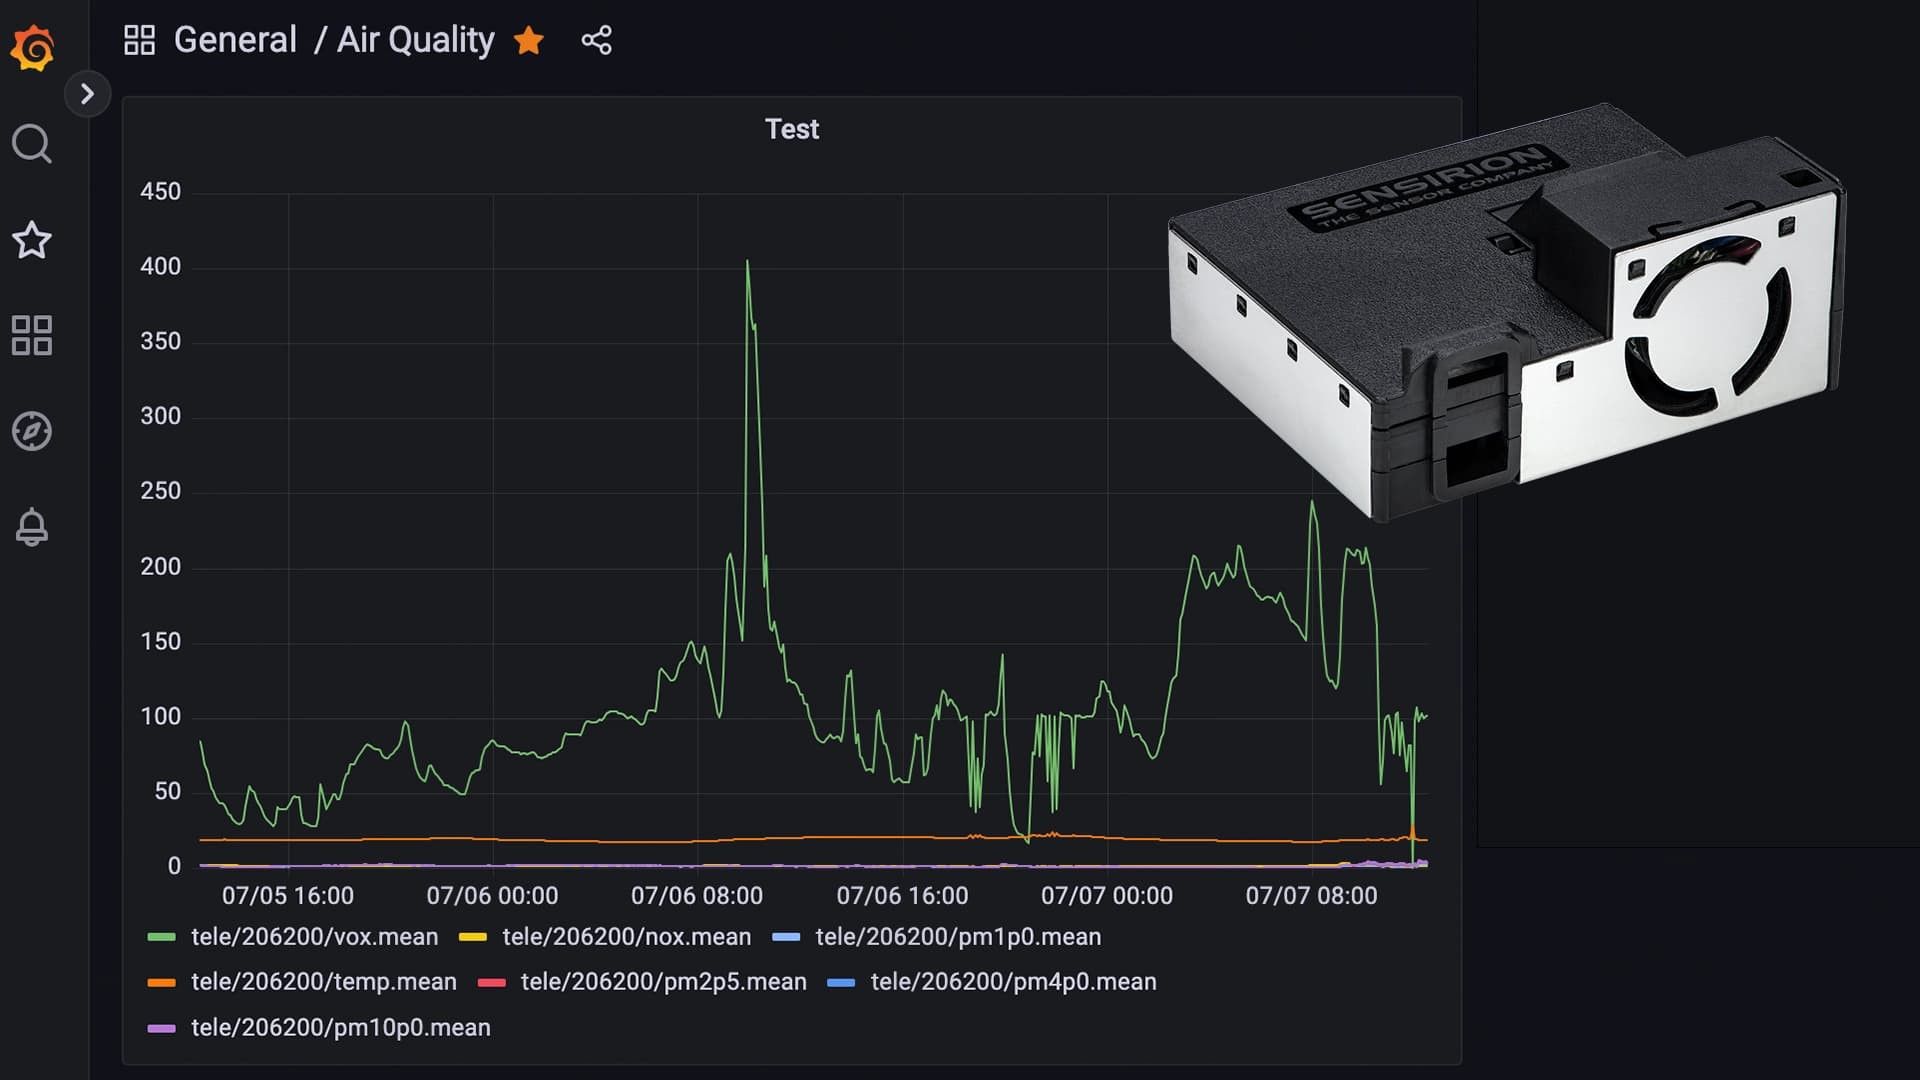This screenshot has height=1080, width=1920.
Task: Toggle tele/206200/vox.mean series in legend
Action: [x=314, y=937]
